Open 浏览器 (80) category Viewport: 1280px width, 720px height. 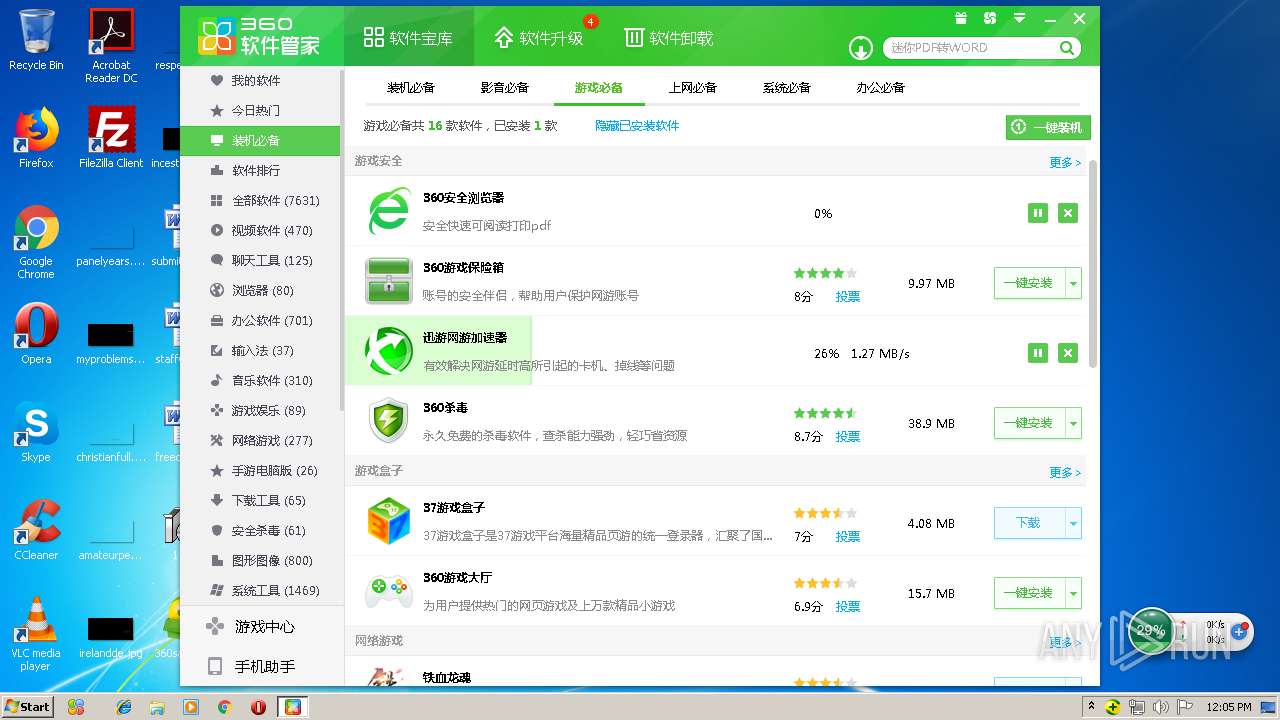(x=260, y=290)
